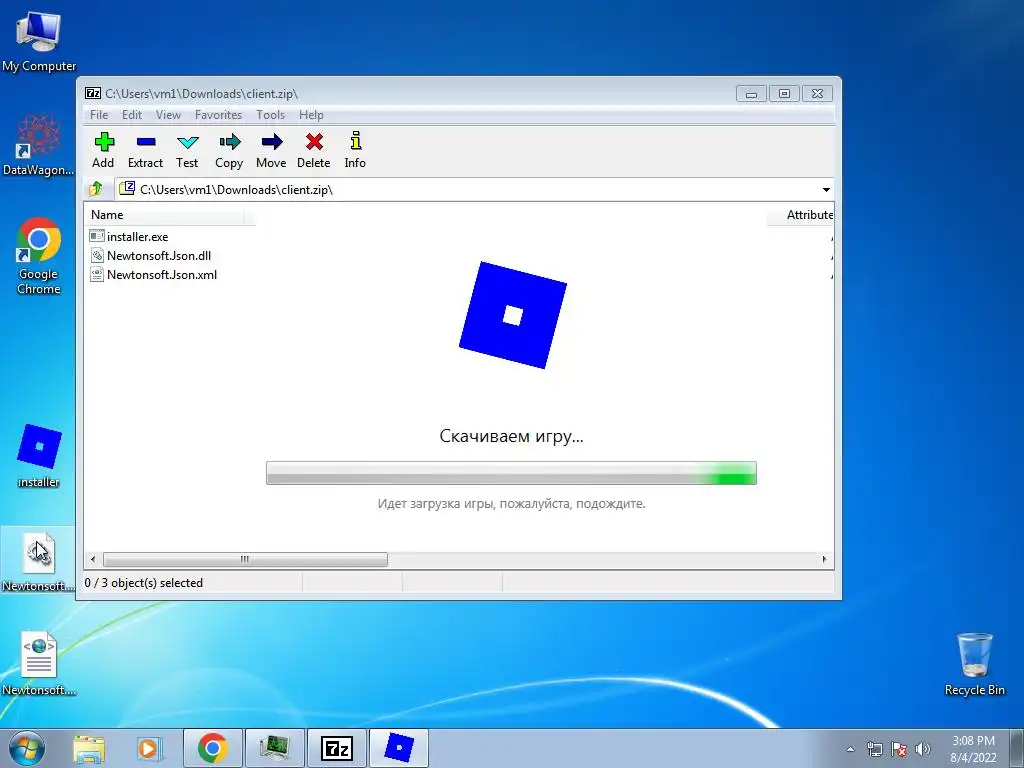Switch to the blue installer taskbar button
The width and height of the screenshot is (1024, 768).
(399, 748)
